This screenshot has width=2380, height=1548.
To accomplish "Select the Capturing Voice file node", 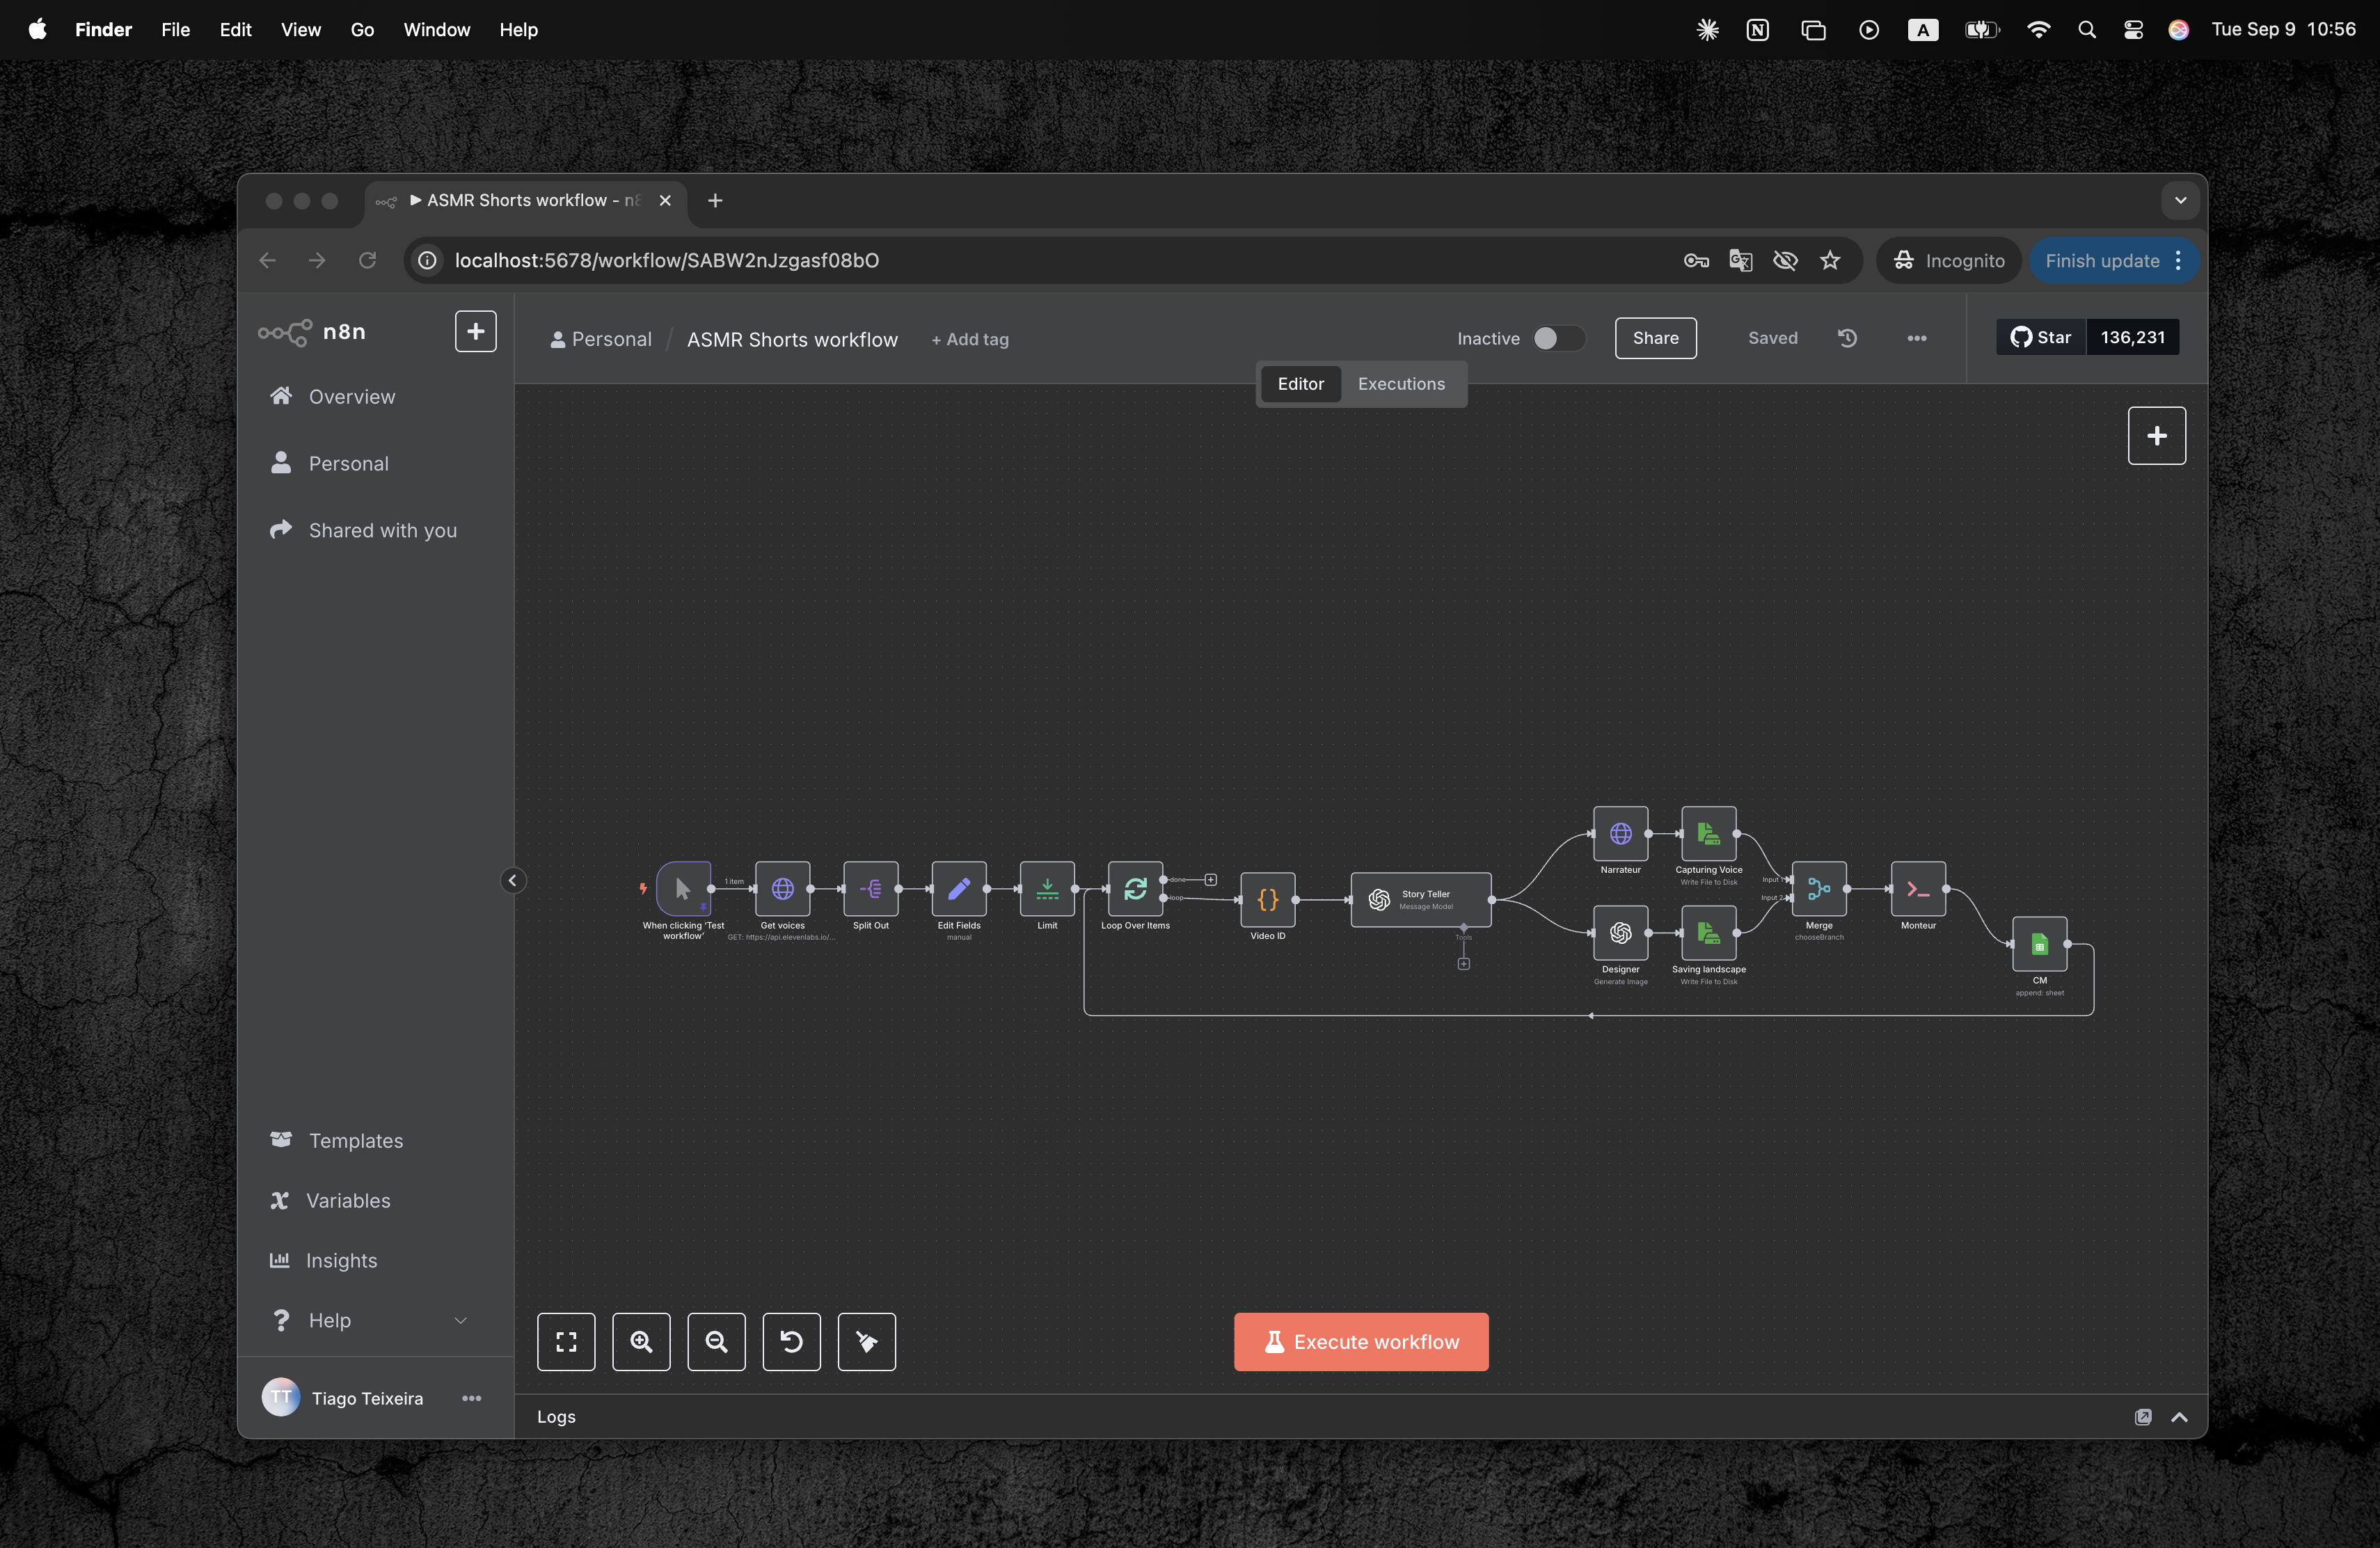I will point(1708,833).
